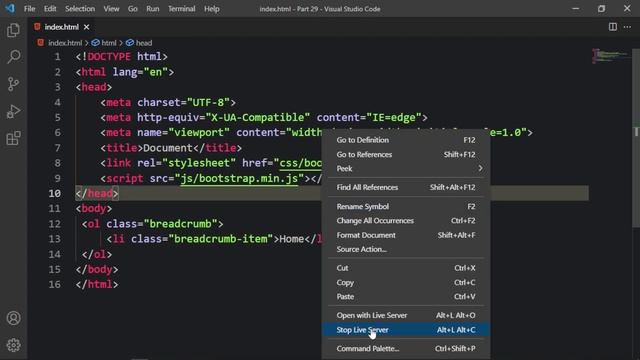640x360 pixels.
Task: Click the Document title text
Action: tap(168, 148)
